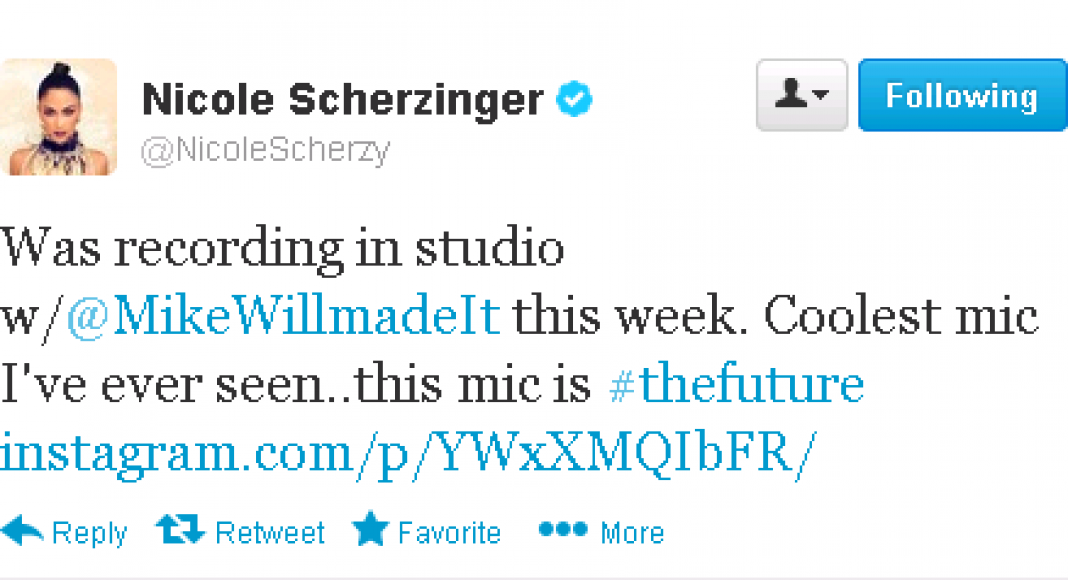Image resolution: width=1068 pixels, height=580 pixels.
Task: Open the #thefuture hashtag
Action: click(x=735, y=385)
